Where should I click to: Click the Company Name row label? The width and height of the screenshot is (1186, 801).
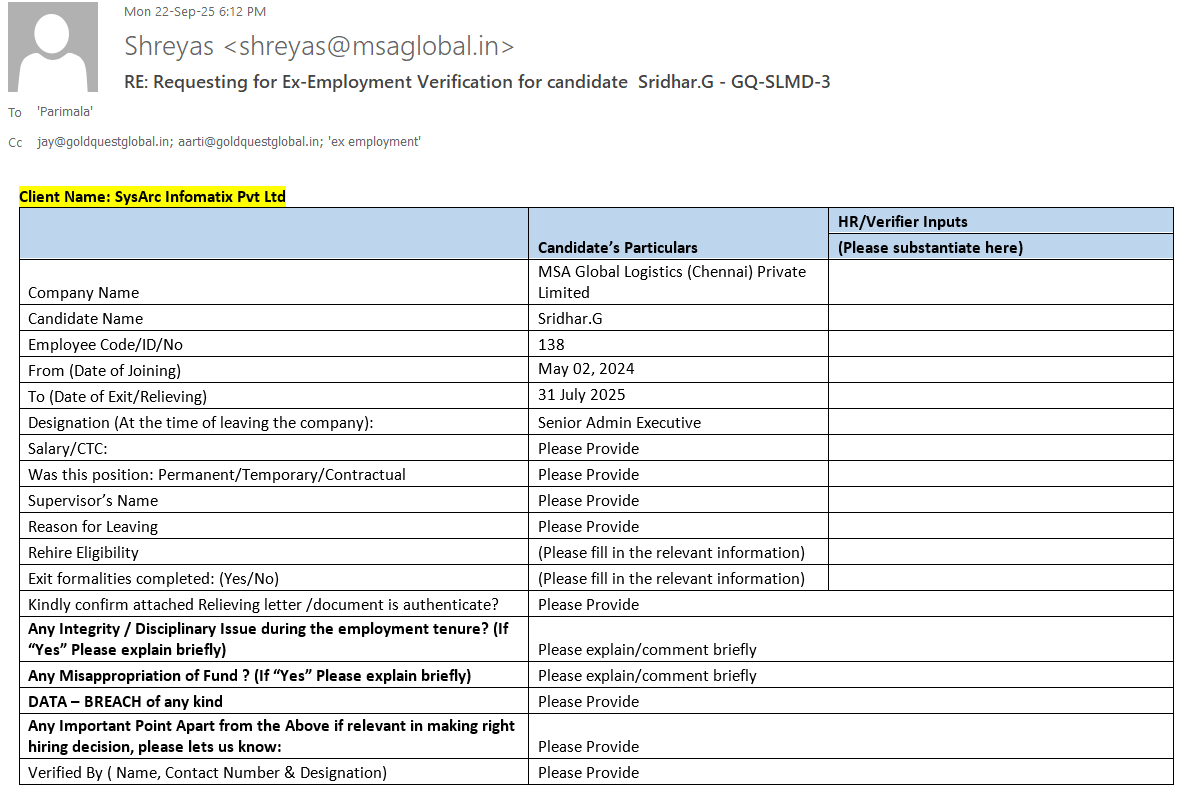(x=84, y=293)
